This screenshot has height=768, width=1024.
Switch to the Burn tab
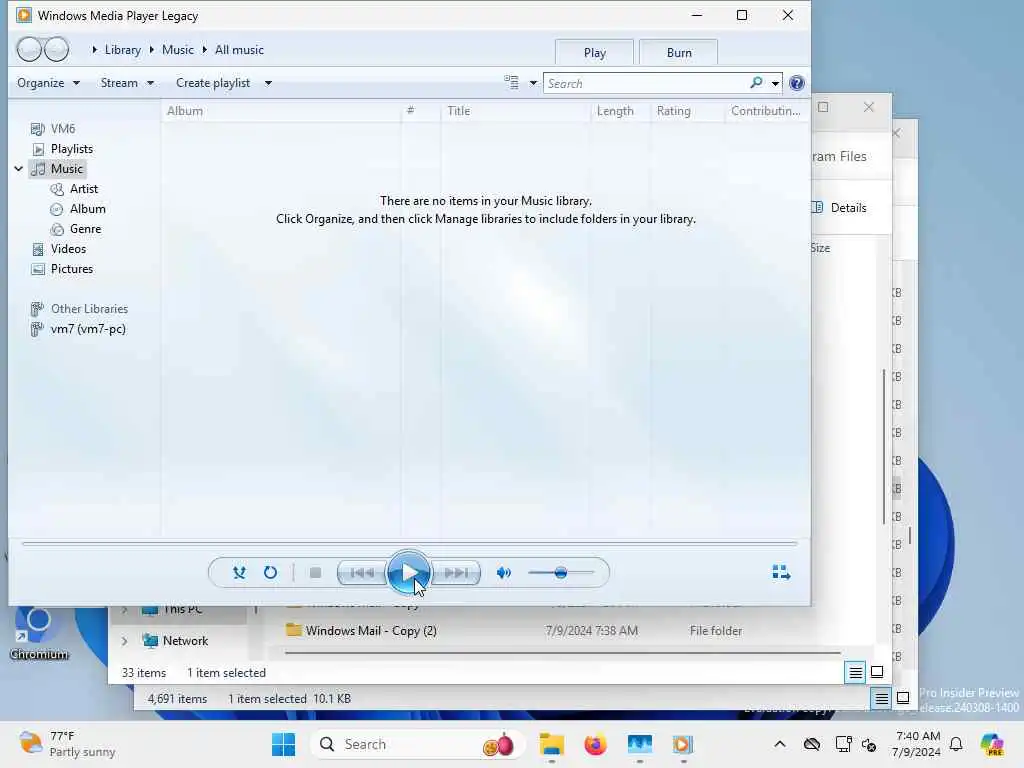point(679,52)
